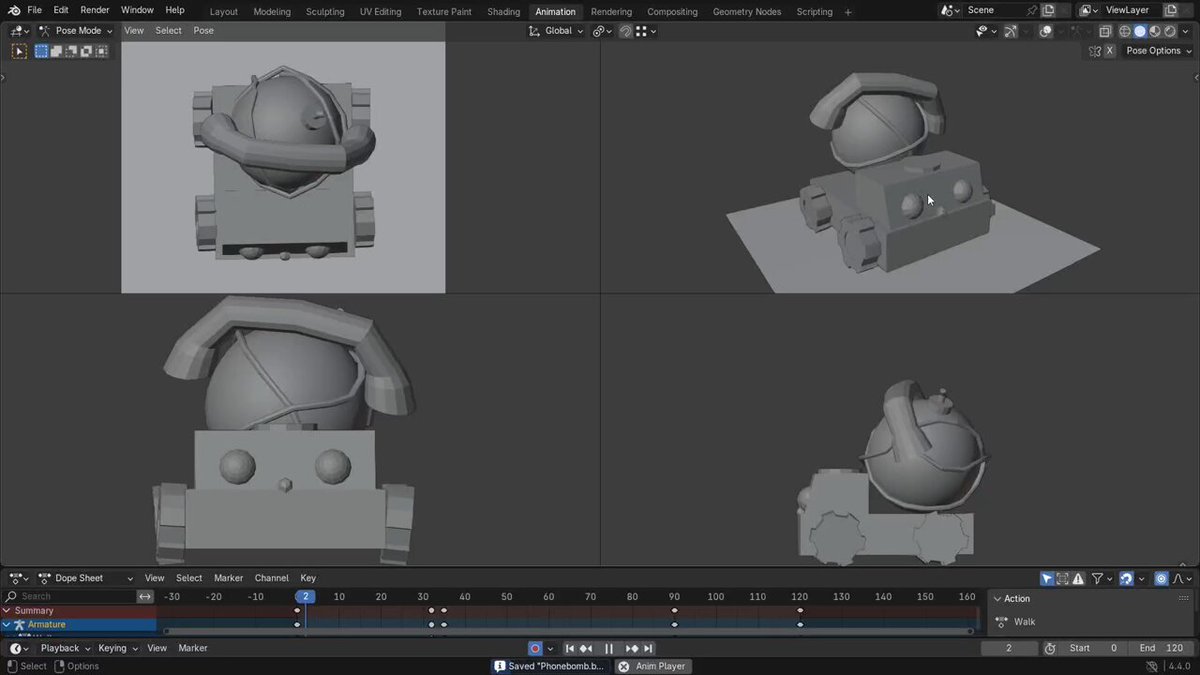Switch to Solid viewport shading
Image resolution: width=1200 pixels, height=675 pixels.
(1140, 31)
